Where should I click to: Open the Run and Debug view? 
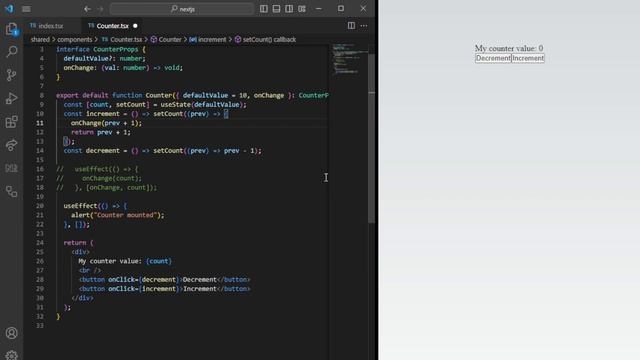coord(11,98)
